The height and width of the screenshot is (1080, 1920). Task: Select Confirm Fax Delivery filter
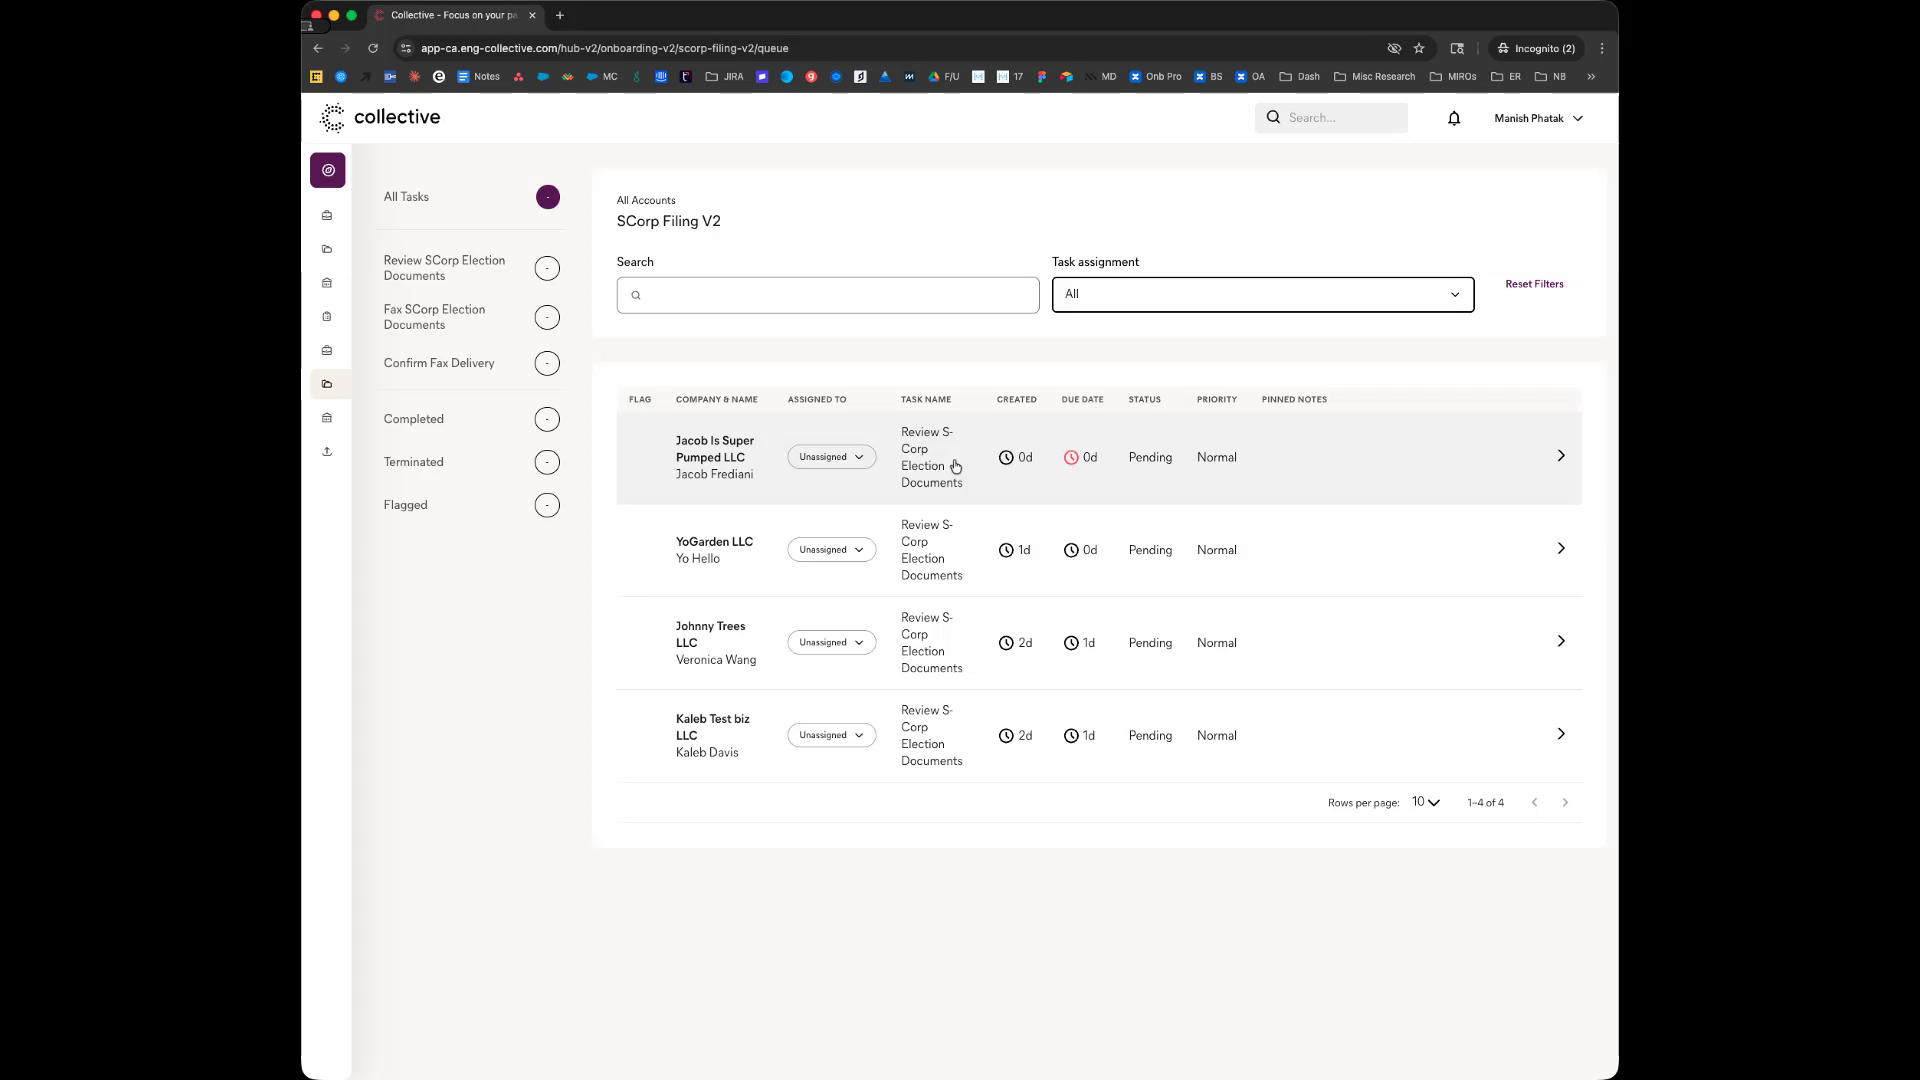pos(439,363)
